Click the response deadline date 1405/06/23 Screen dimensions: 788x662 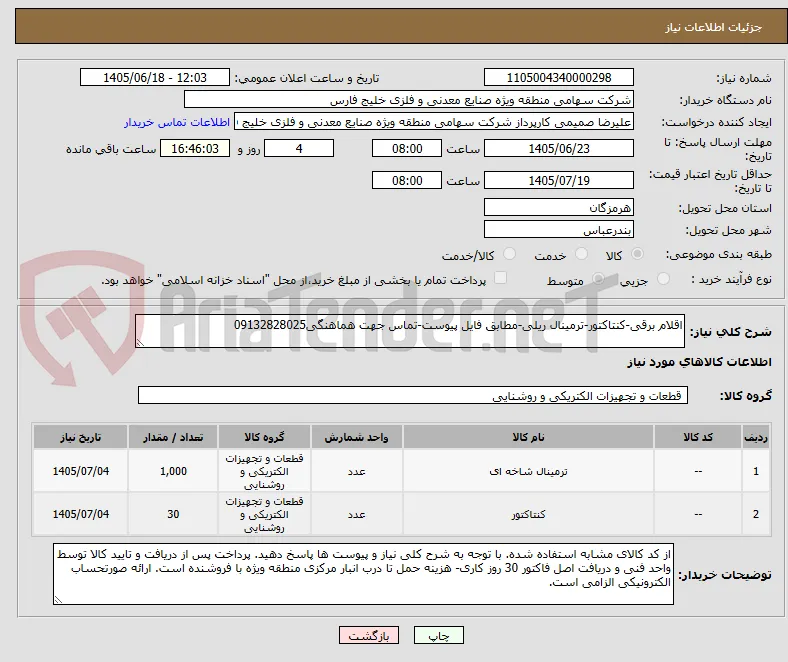(558, 148)
